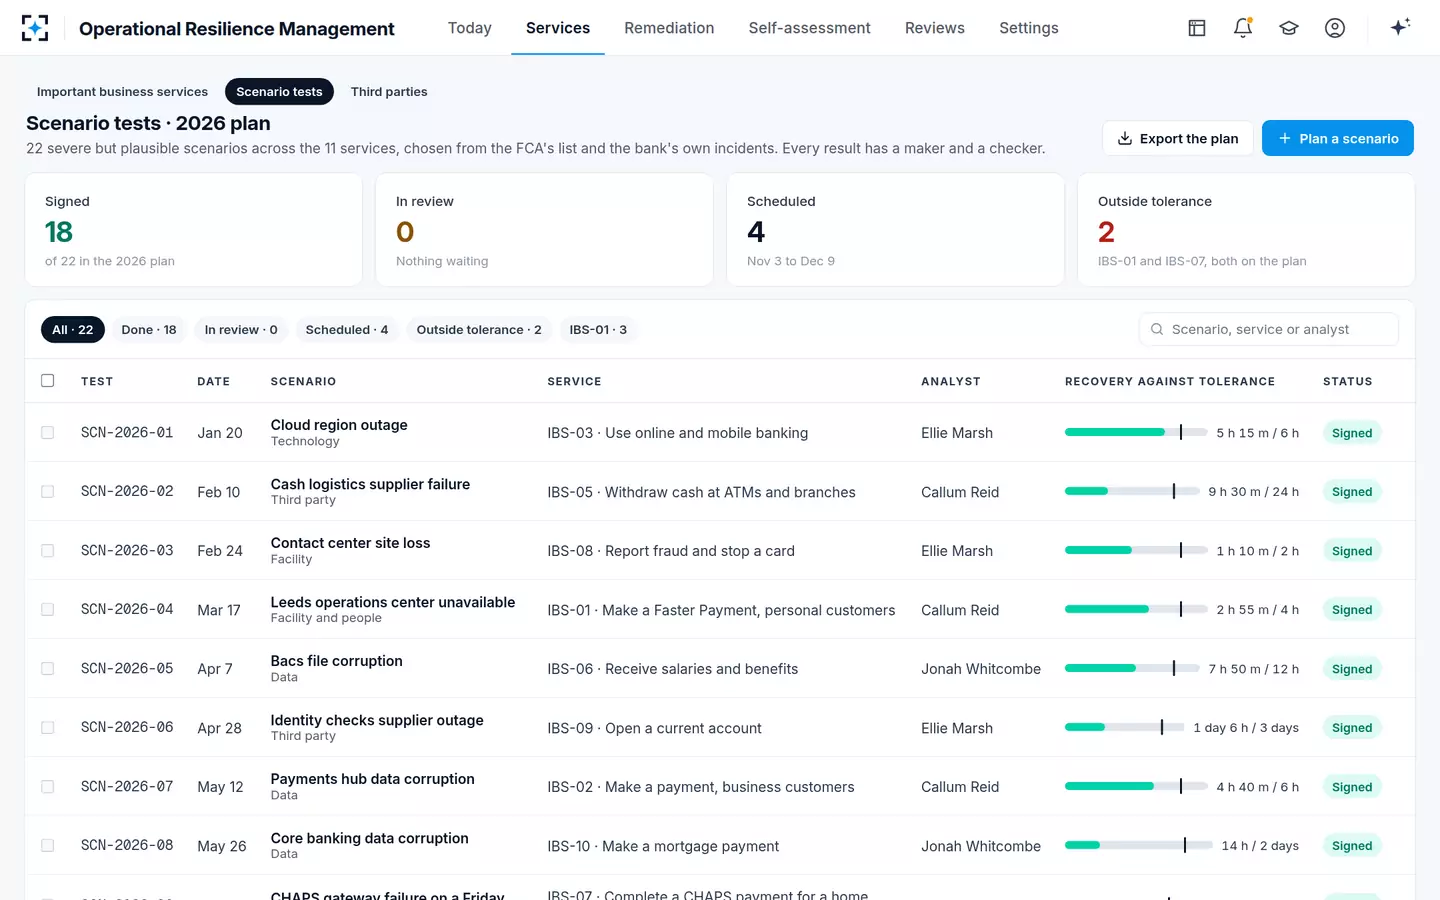This screenshot has width=1440, height=900.
Task: Click analyst Jonah Whitcombe on SCN-2026-08 row
Action: [x=981, y=846]
